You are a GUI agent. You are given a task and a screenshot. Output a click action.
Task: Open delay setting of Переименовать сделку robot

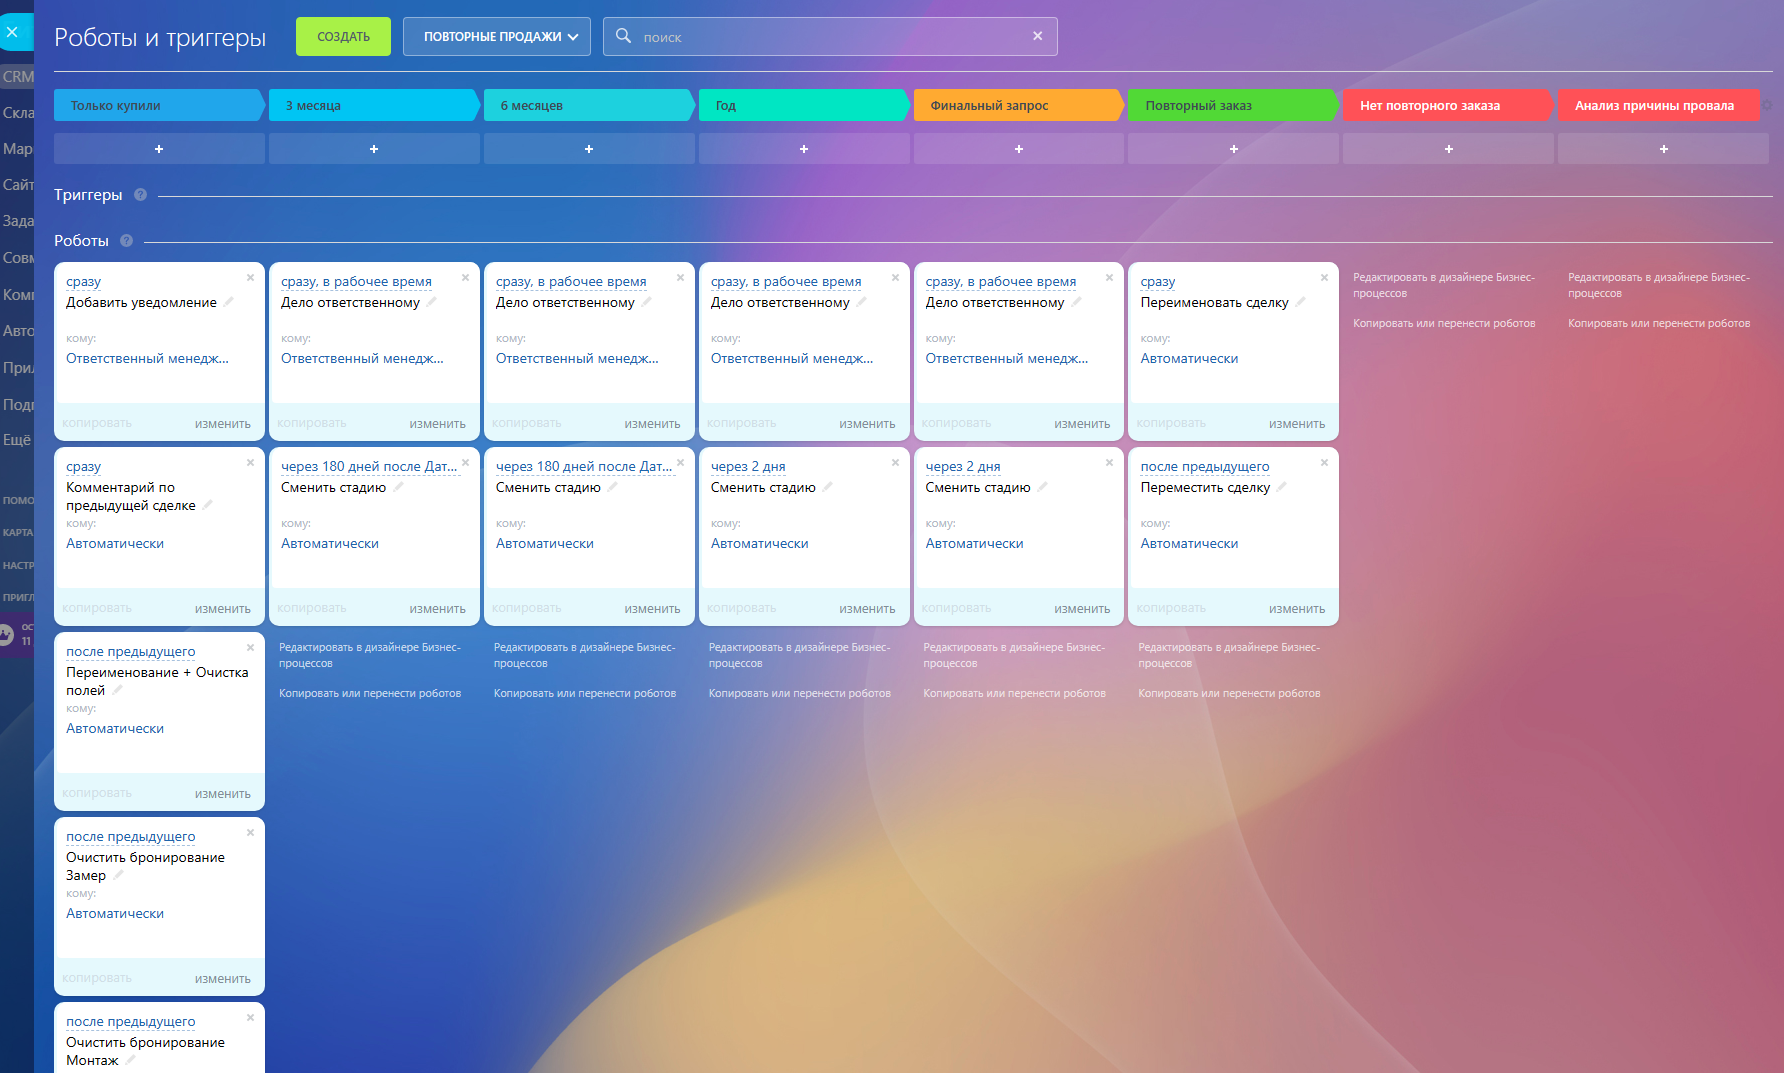point(1158,282)
